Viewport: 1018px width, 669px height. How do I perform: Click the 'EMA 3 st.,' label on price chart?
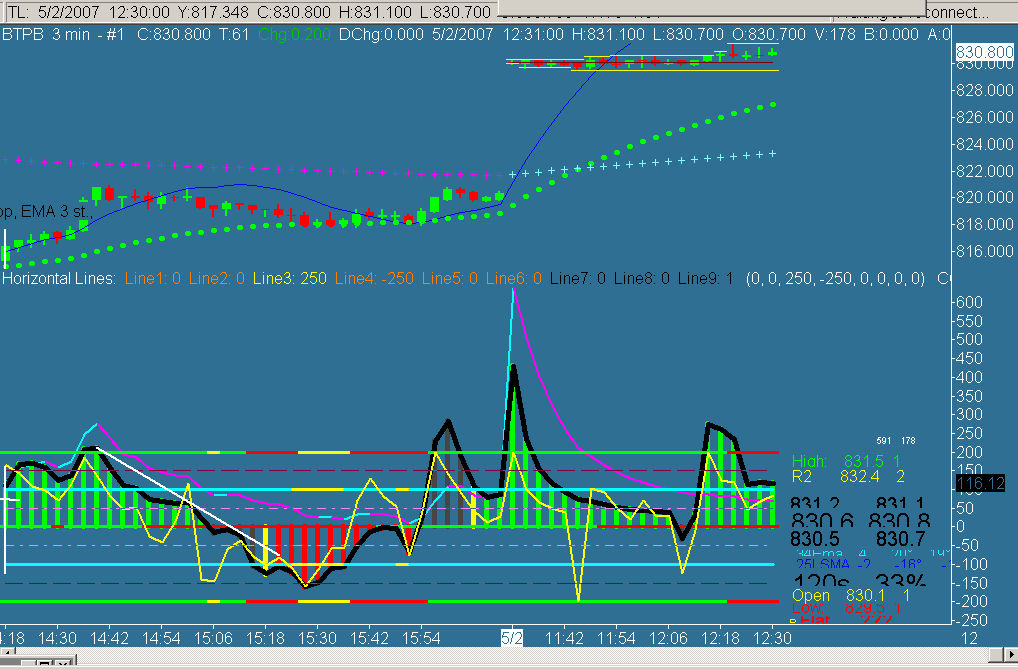[x=56, y=212]
